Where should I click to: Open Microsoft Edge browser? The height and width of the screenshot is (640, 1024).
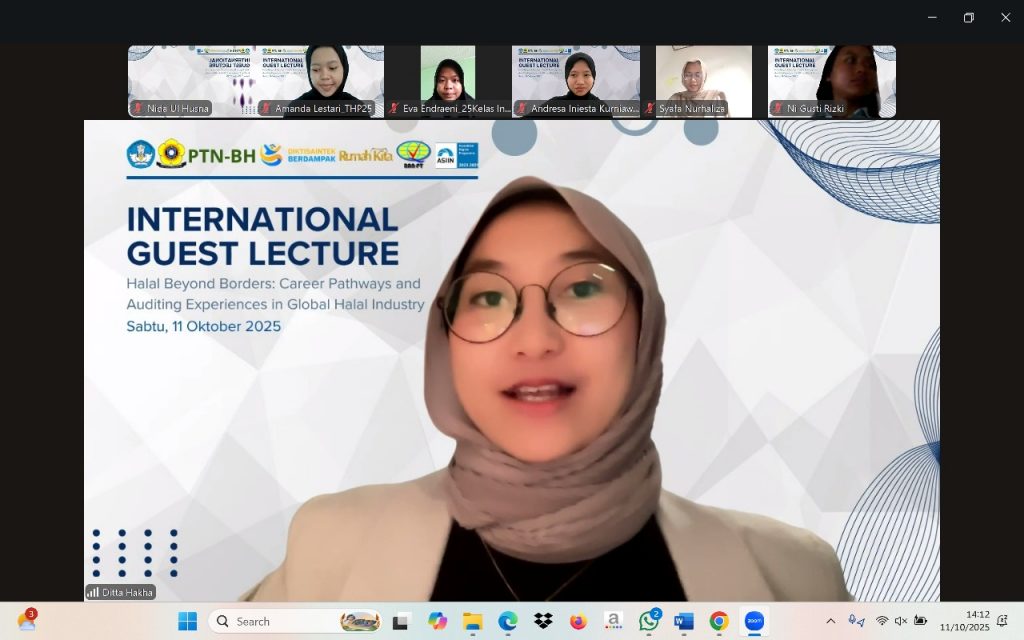point(508,621)
